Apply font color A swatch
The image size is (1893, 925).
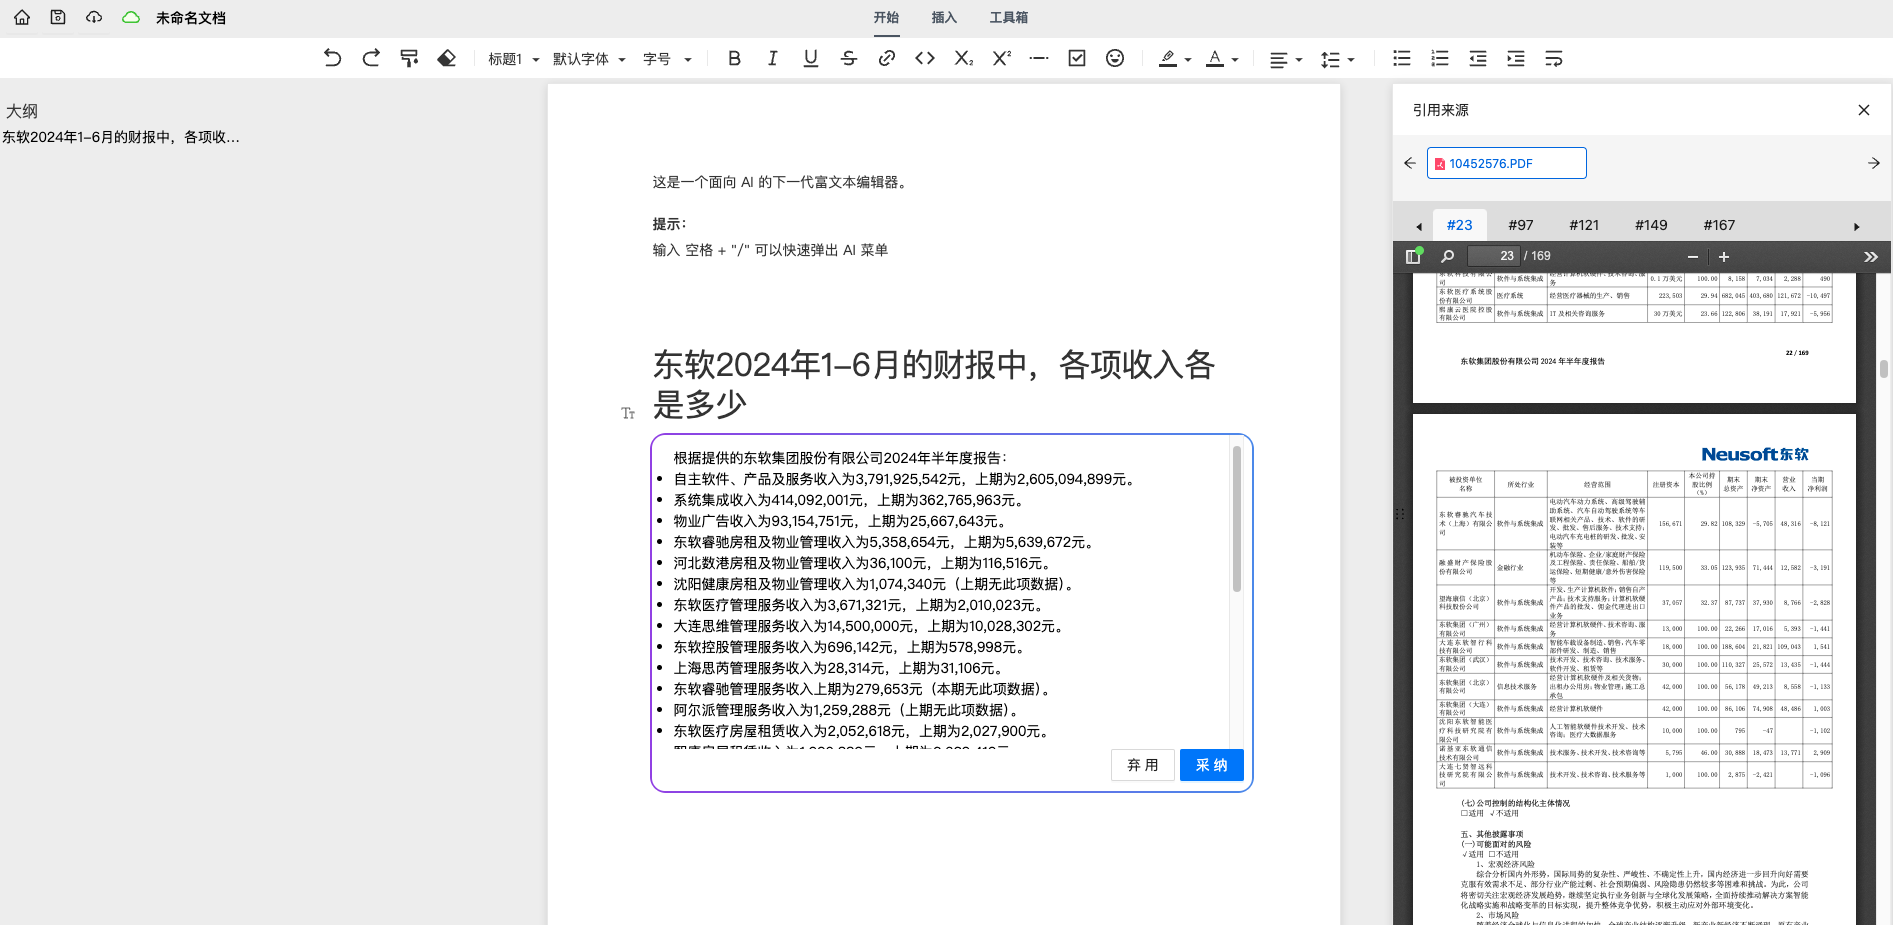click(x=1215, y=59)
